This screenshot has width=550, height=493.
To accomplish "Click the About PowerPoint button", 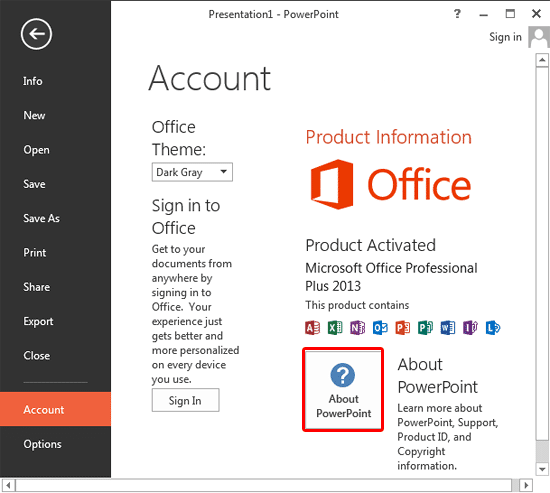I will point(343,389).
